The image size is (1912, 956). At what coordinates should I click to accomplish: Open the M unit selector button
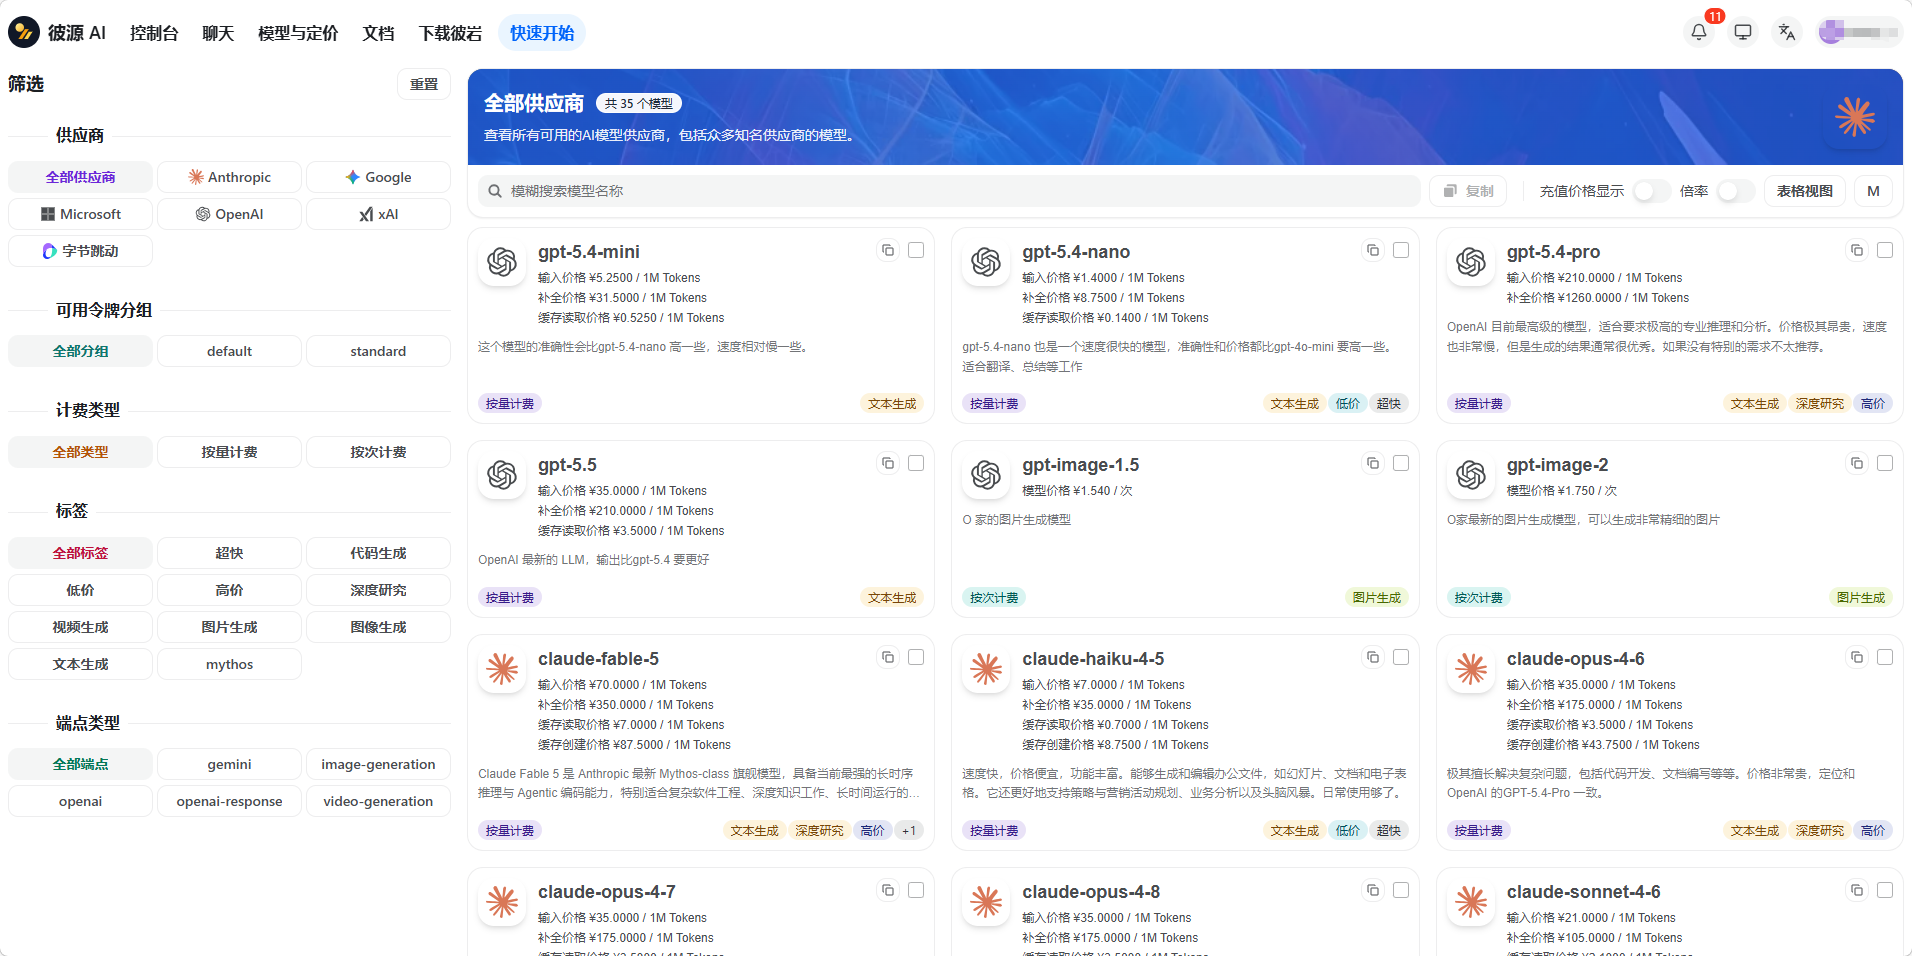coord(1873,191)
